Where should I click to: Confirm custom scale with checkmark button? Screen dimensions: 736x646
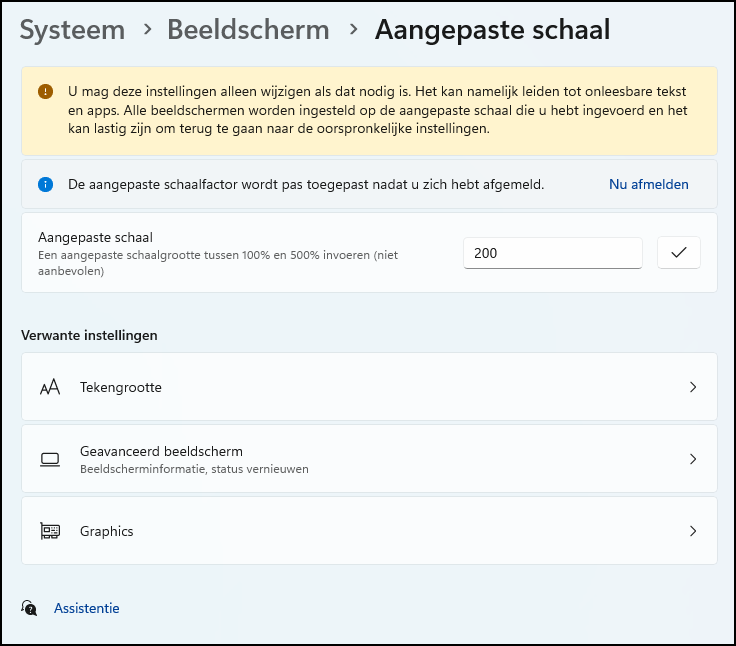point(679,253)
